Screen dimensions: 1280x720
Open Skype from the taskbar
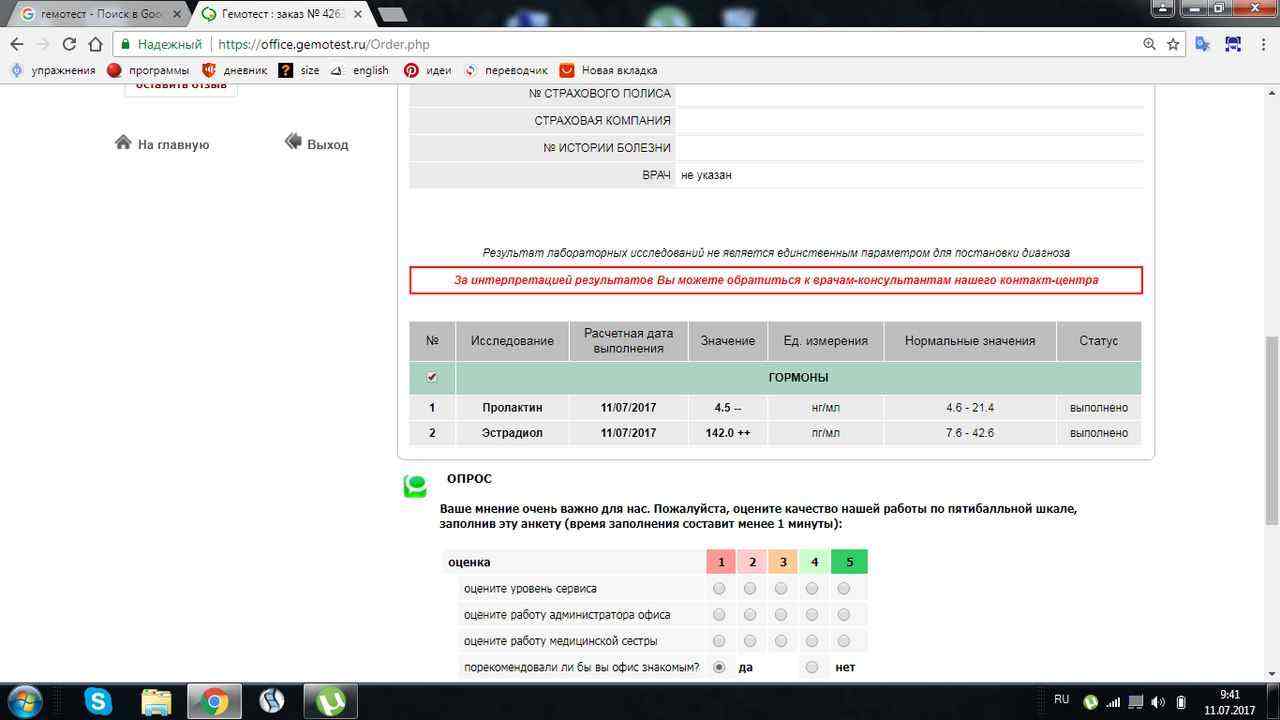(x=98, y=701)
